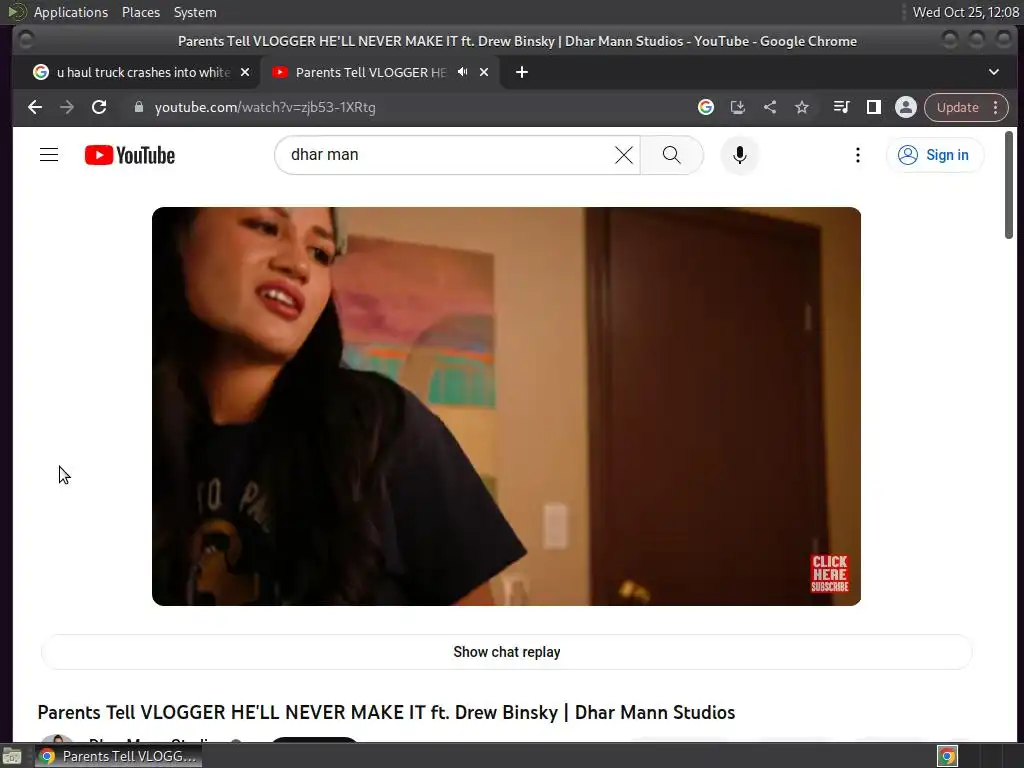1024x768 pixels.
Task: Open the YouTube hamburger guide menu
Action: 49,155
